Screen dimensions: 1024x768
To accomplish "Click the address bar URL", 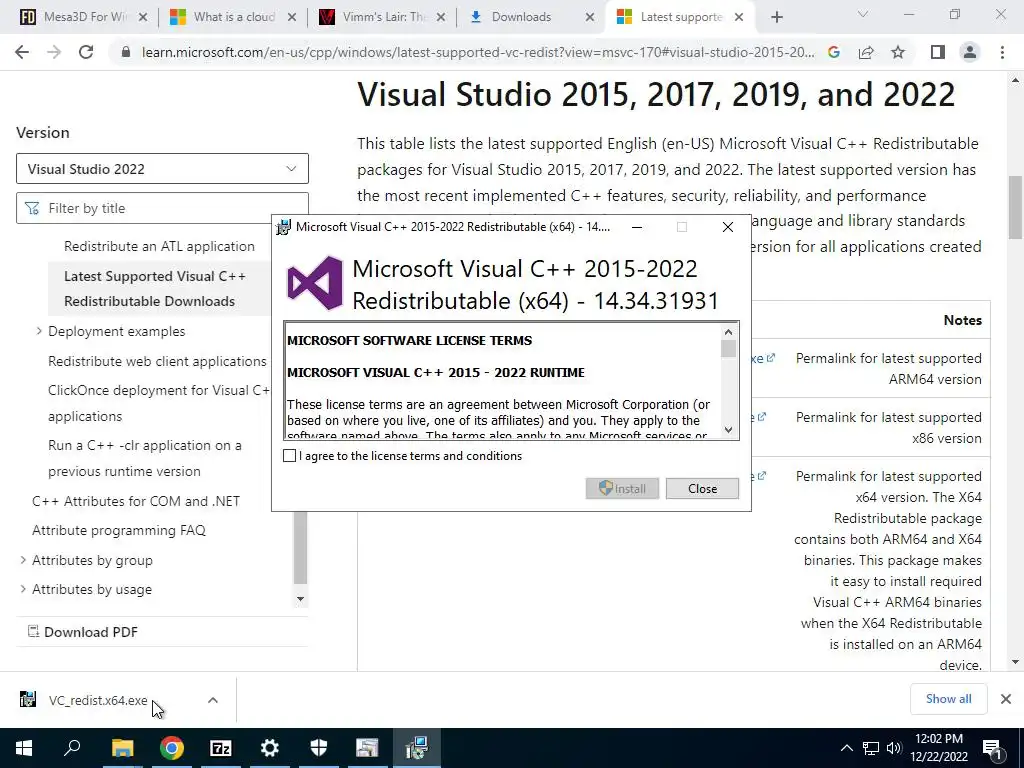I will (478, 52).
